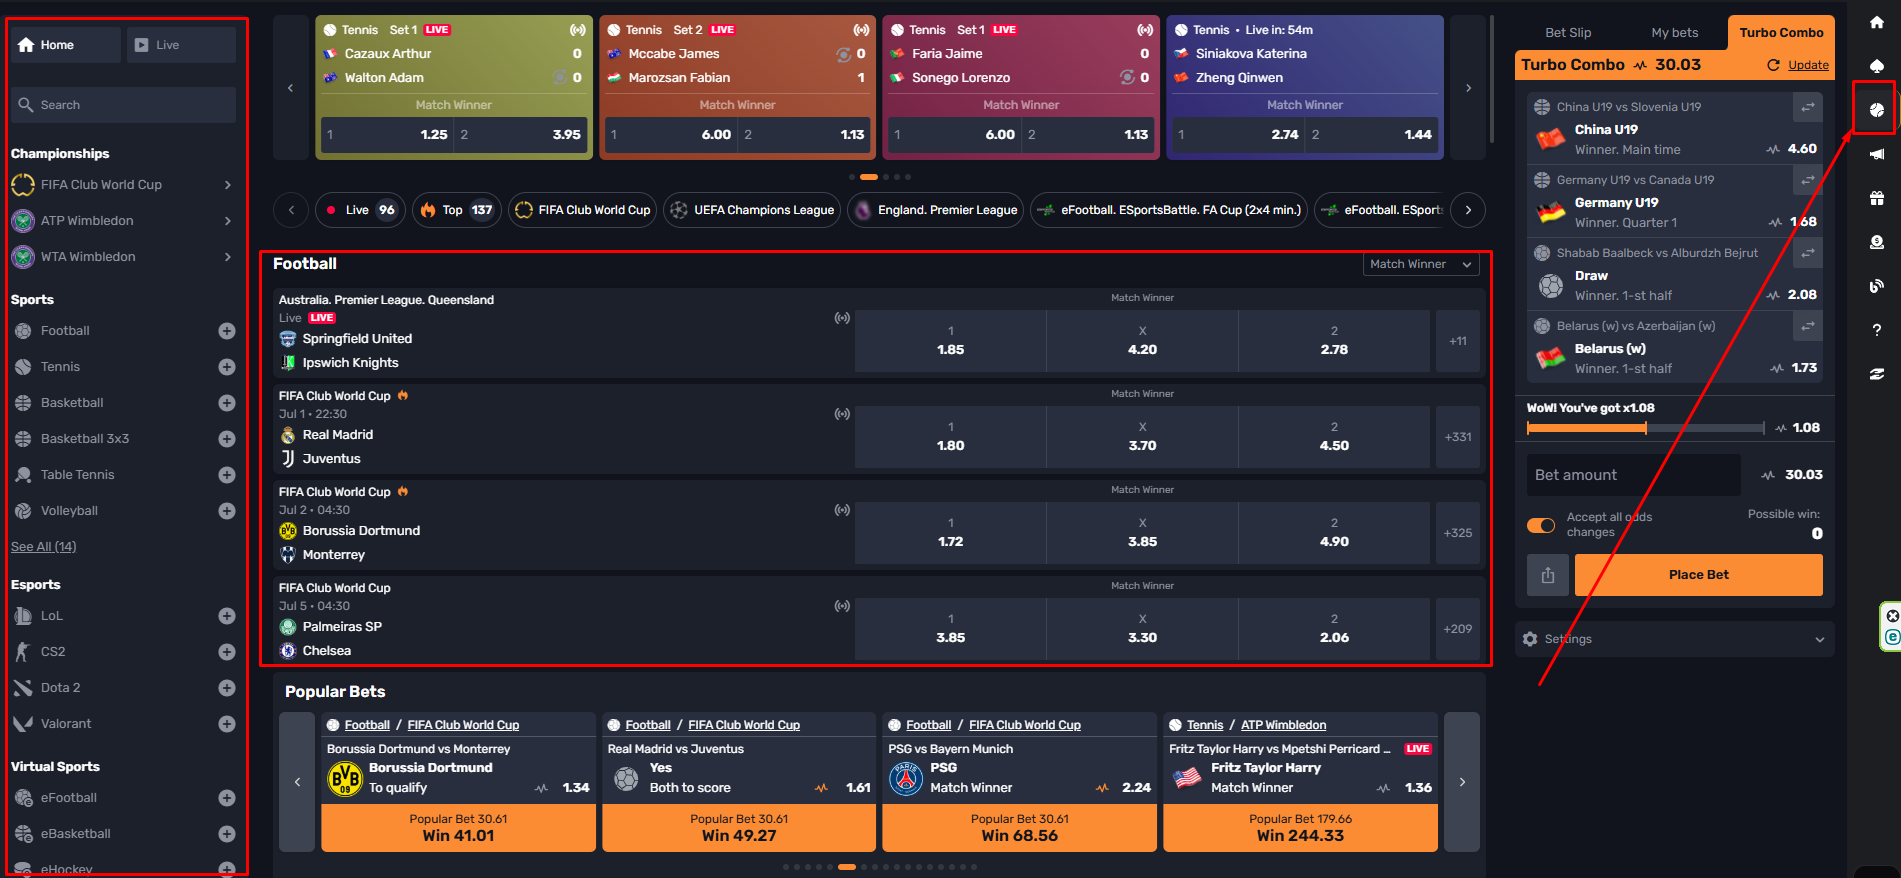
Task: Open the home icon in right rail
Action: click(1876, 22)
